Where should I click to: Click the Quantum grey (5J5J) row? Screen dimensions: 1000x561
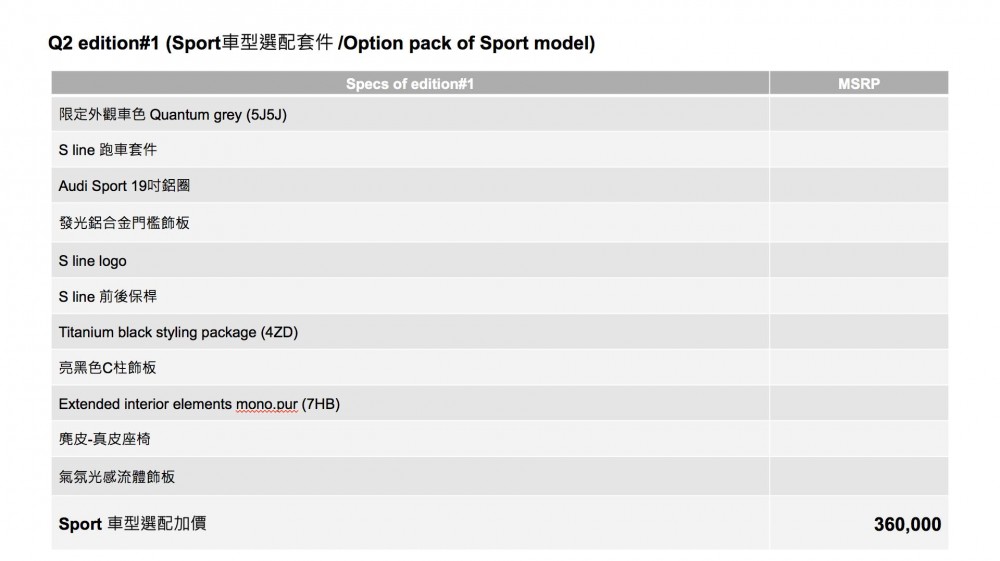point(173,114)
